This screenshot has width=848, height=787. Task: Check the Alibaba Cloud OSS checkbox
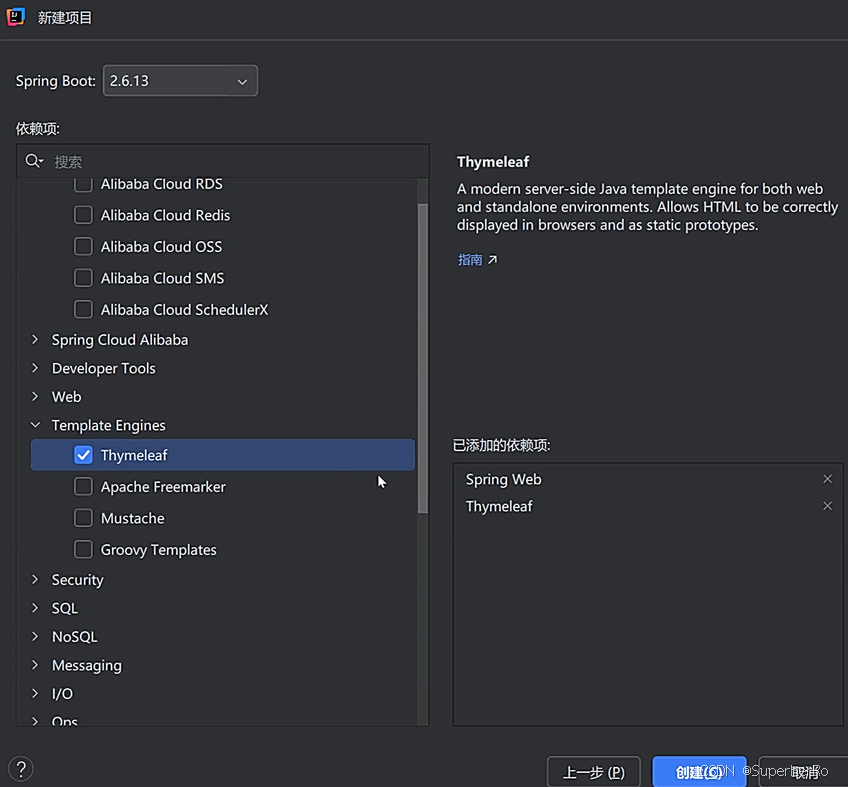click(x=83, y=246)
